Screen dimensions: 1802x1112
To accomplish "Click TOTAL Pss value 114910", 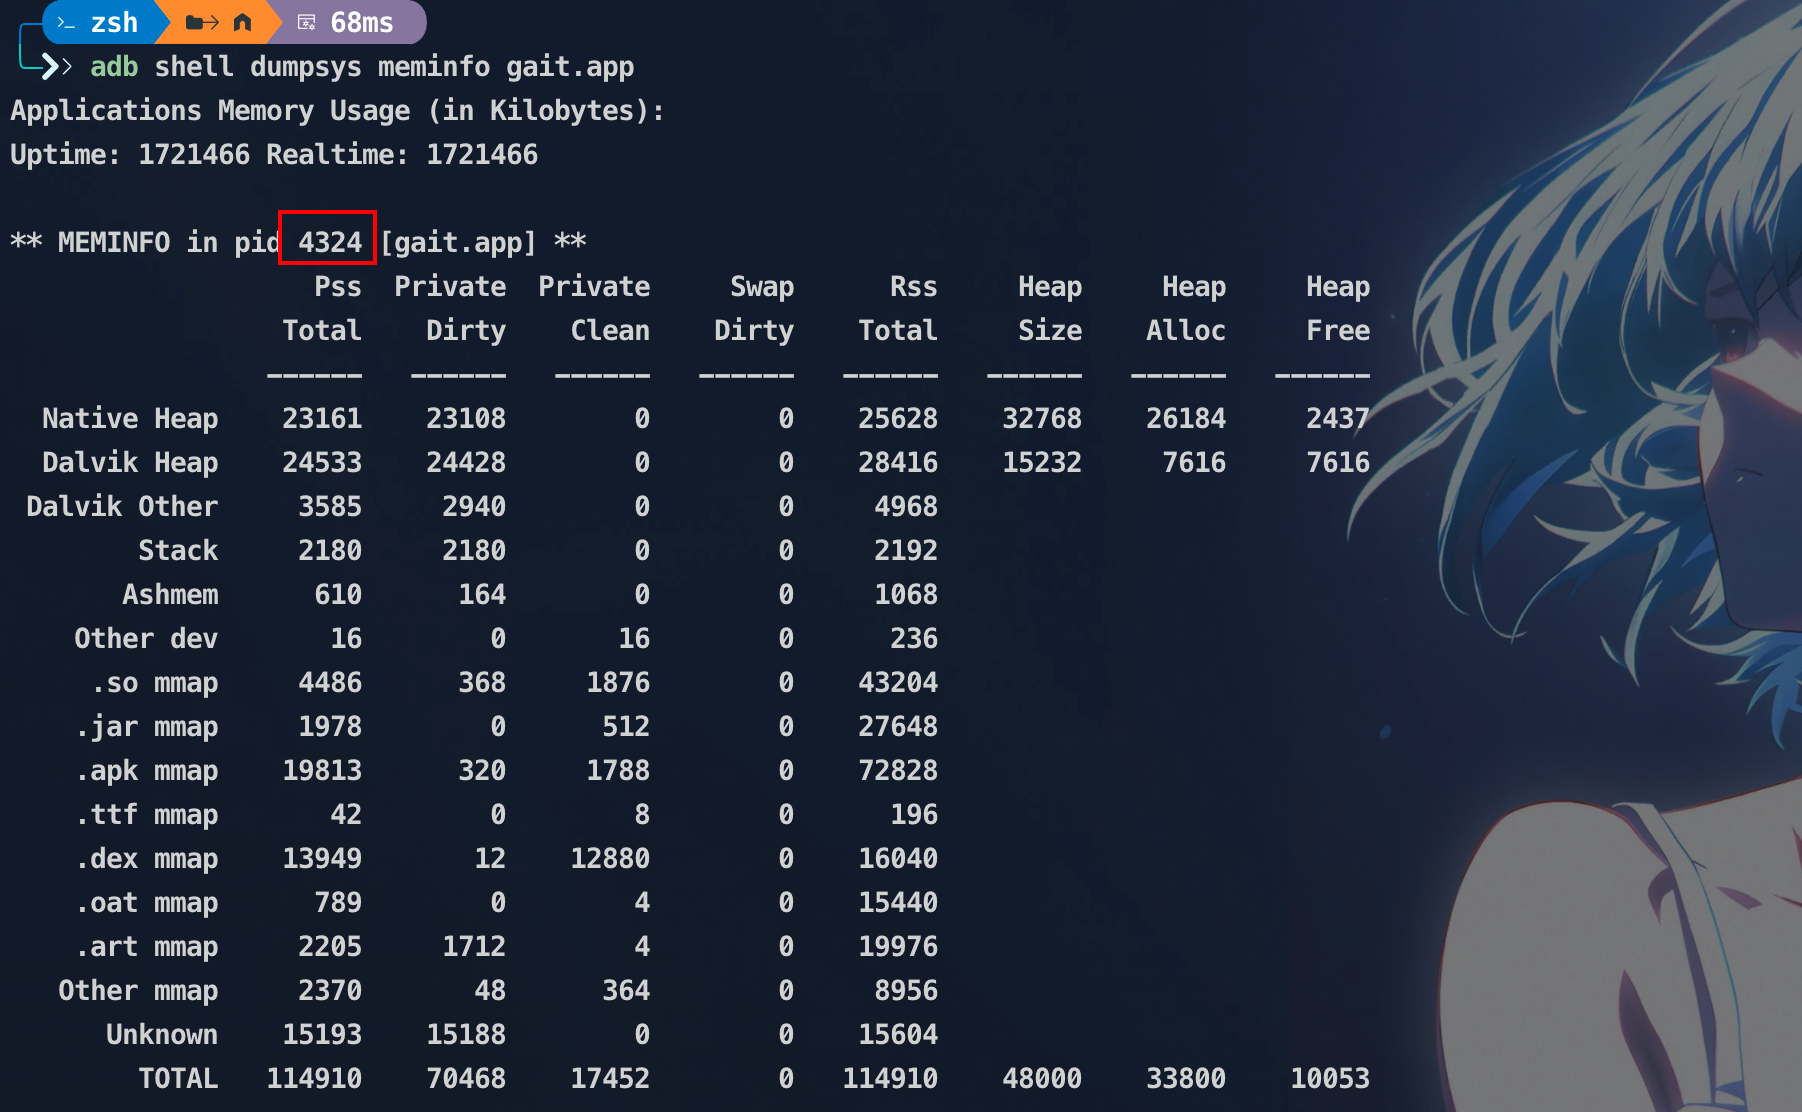I will [x=314, y=1078].
